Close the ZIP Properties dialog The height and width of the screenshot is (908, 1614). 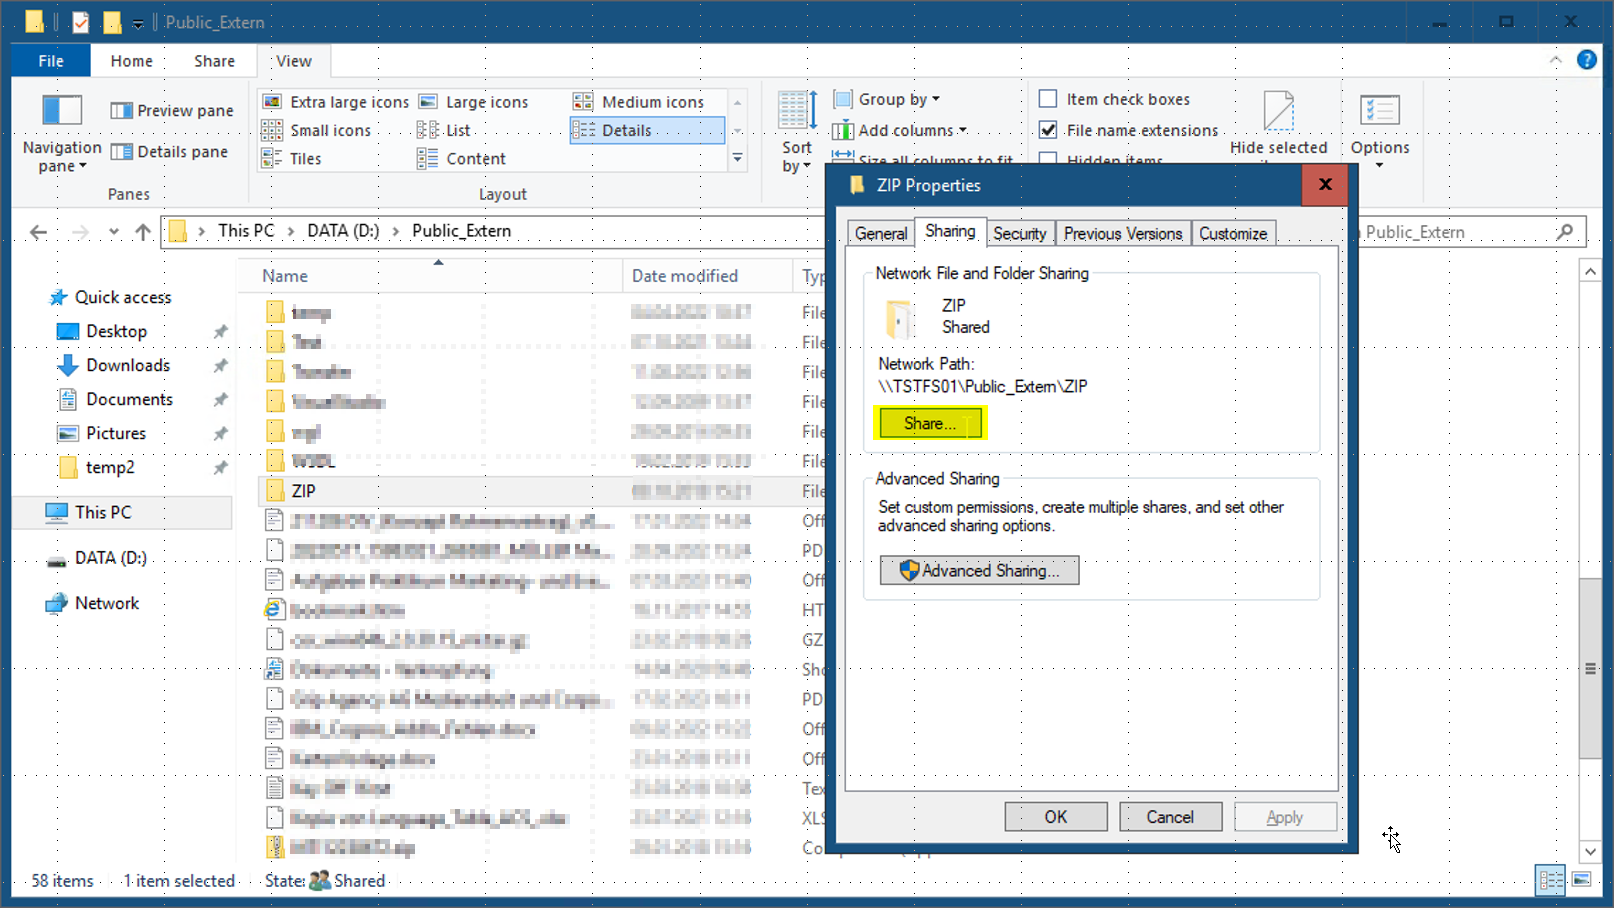pyautogui.click(x=1325, y=184)
